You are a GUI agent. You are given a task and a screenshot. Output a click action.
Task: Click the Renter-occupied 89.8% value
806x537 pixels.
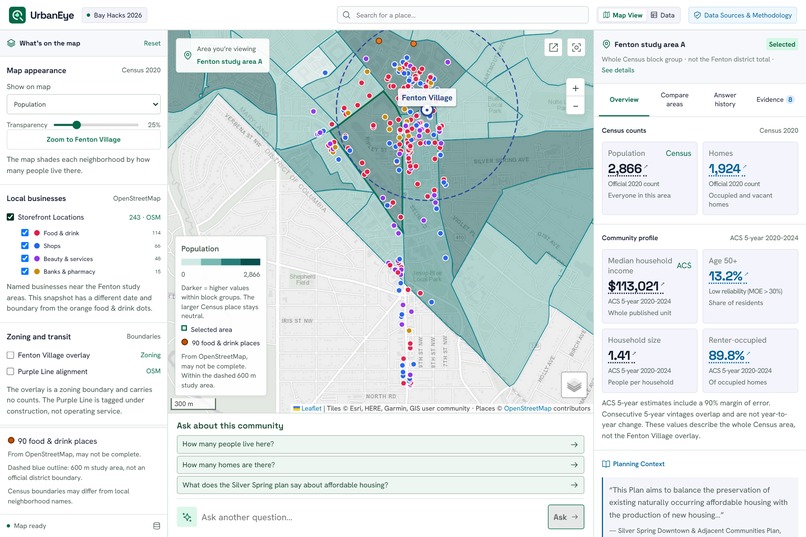[x=726, y=356]
